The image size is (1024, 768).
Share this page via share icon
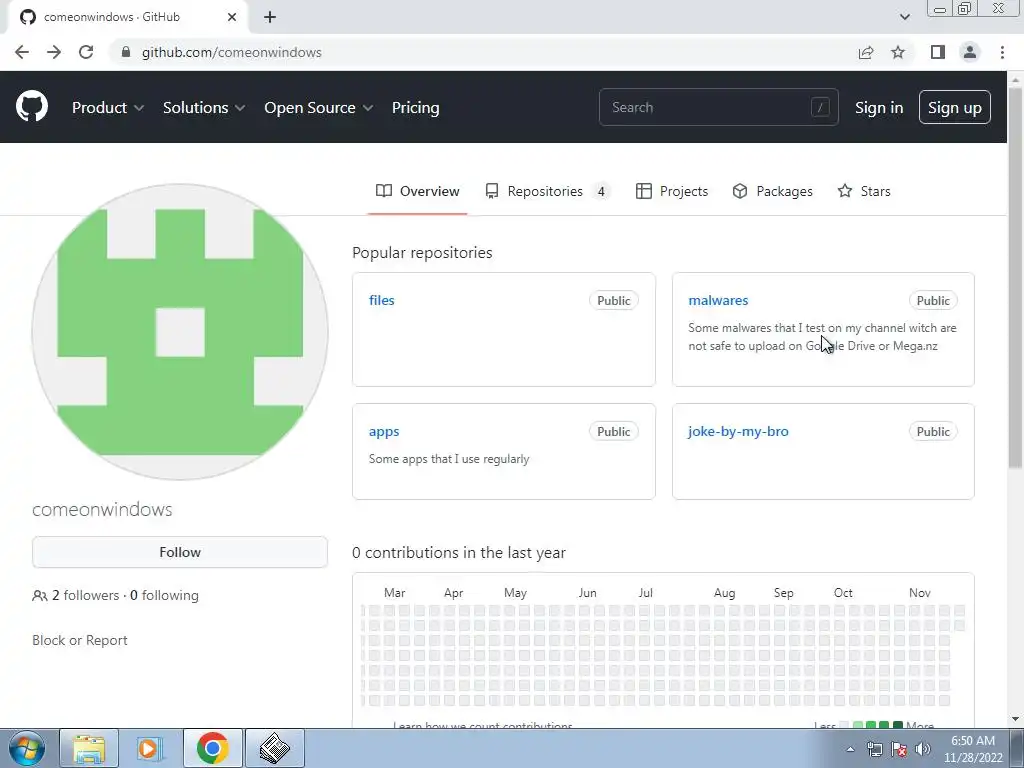(866, 52)
